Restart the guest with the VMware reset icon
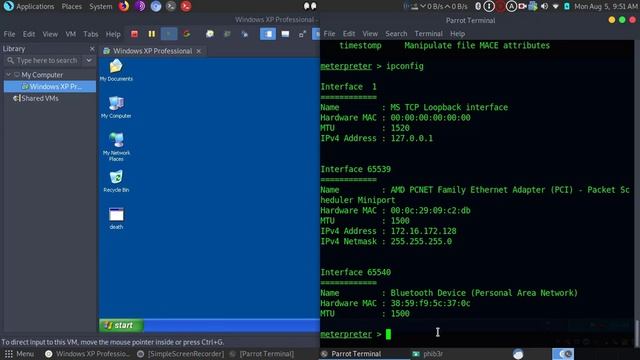The image size is (640, 360). (187, 34)
